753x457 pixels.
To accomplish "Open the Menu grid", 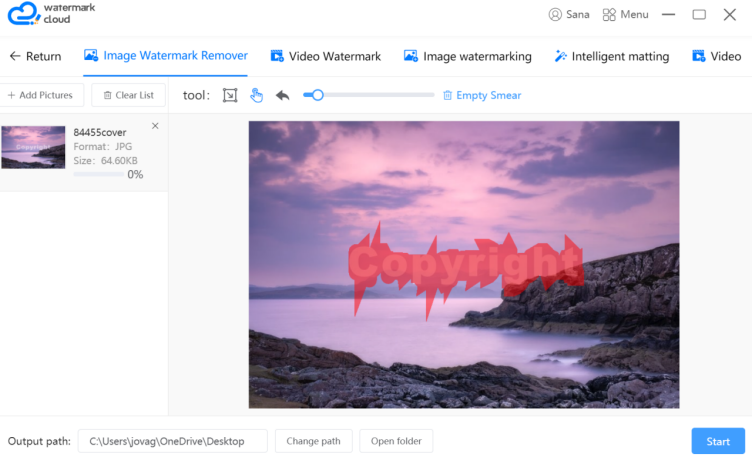I will pos(625,14).
